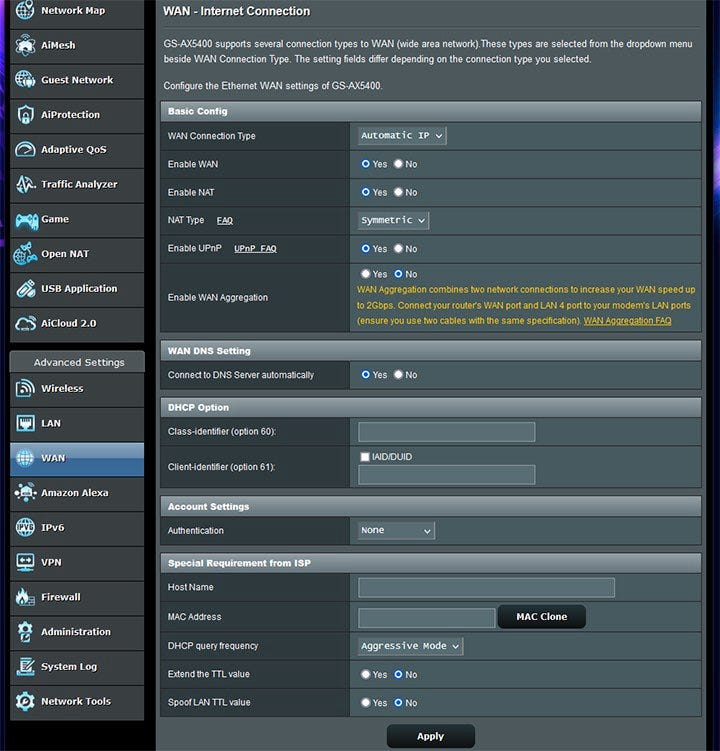The width and height of the screenshot is (720, 751).
Task: Open the Firewall section icon
Action: point(25,597)
